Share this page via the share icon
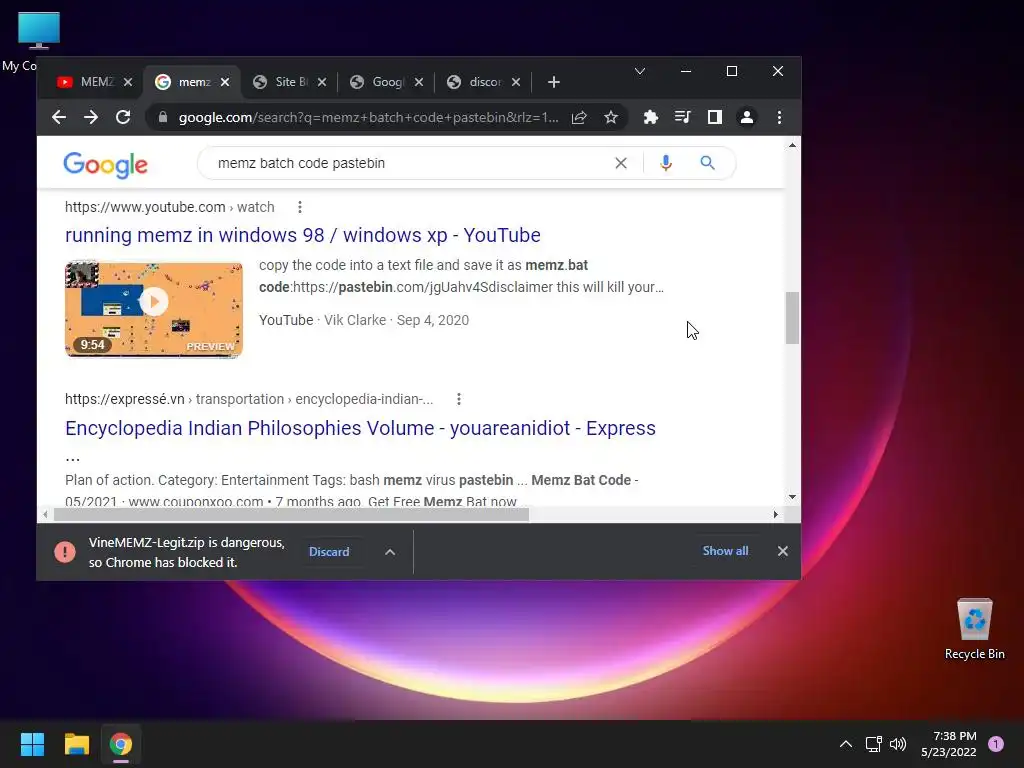 pos(579,118)
